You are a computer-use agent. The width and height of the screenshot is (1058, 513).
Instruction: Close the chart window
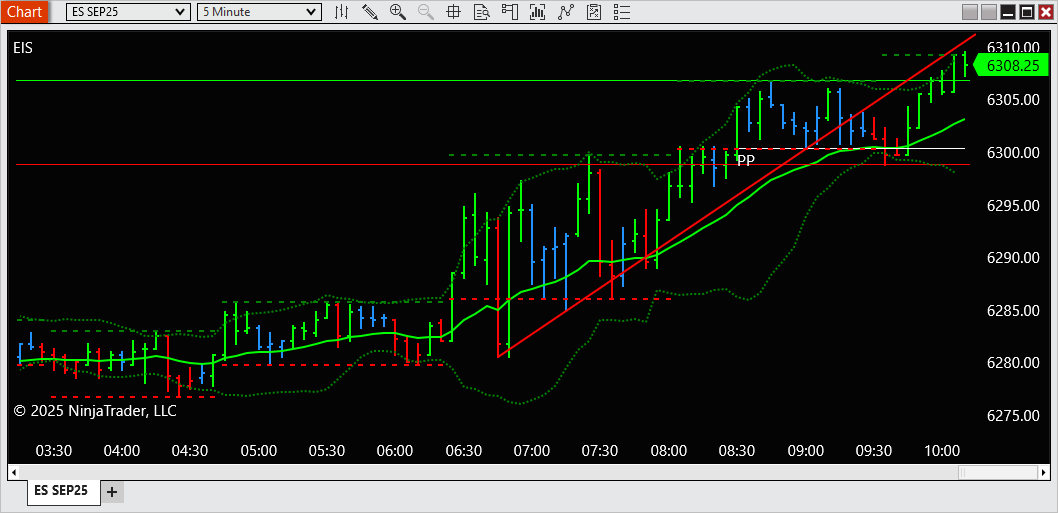tap(1046, 12)
